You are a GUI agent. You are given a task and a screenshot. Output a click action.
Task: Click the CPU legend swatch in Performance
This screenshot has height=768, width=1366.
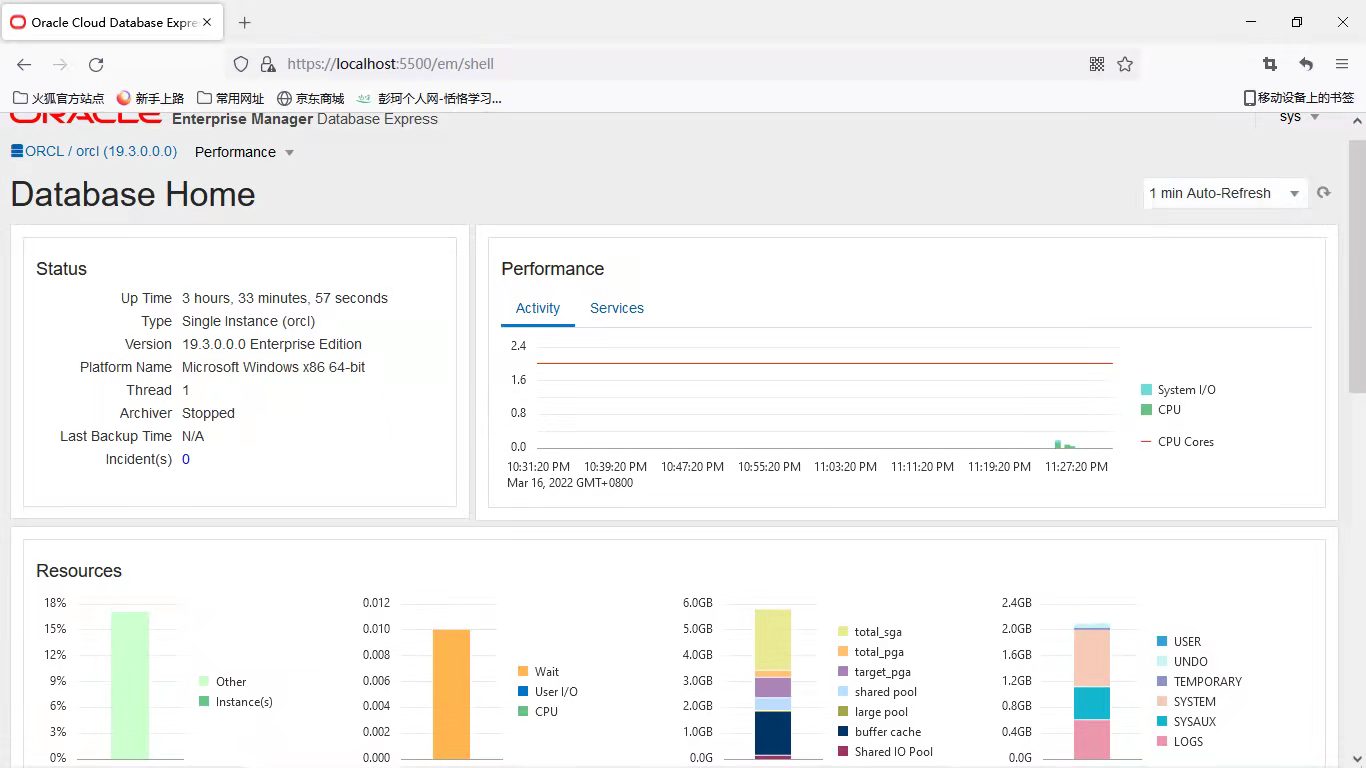pos(1146,410)
